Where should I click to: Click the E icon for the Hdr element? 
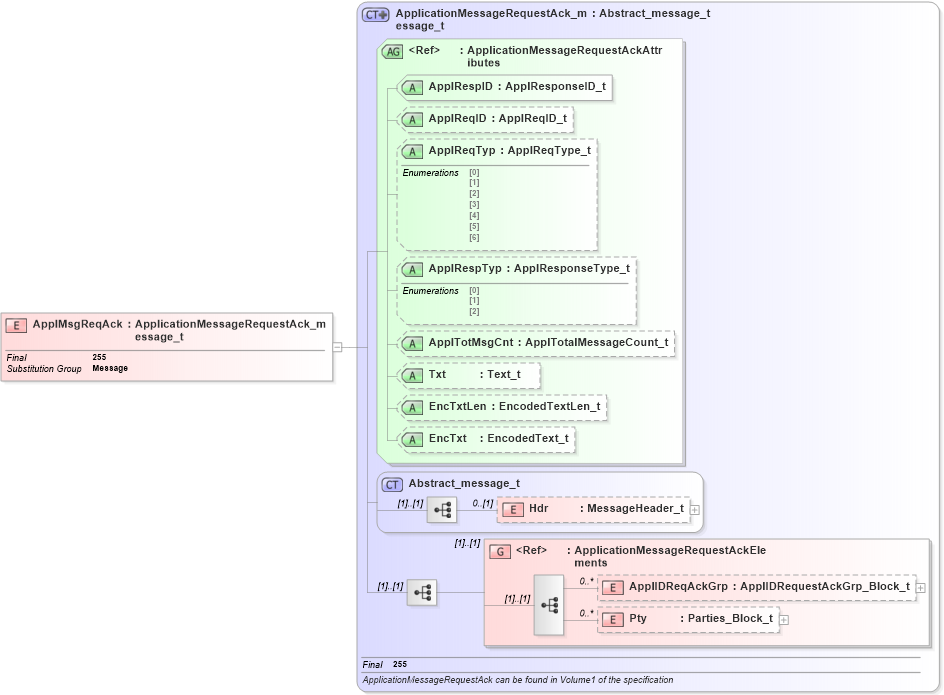click(x=513, y=509)
